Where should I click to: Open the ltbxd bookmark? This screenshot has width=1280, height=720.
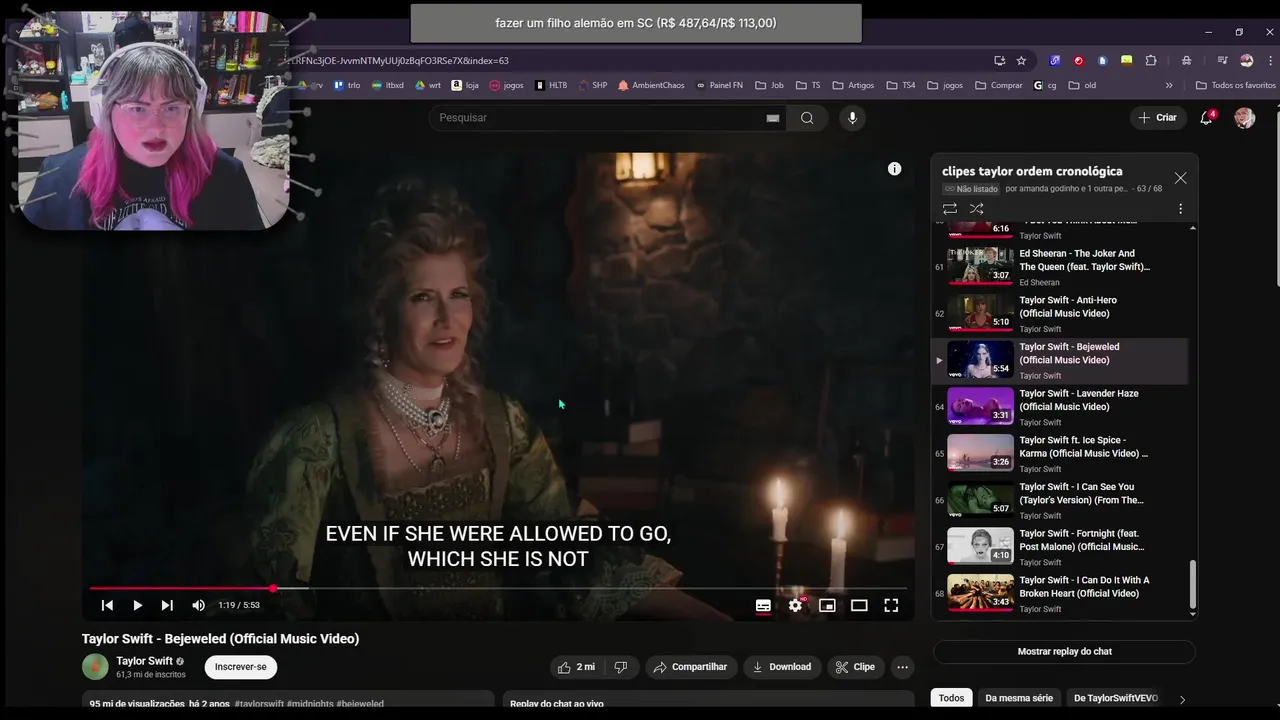point(387,86)
